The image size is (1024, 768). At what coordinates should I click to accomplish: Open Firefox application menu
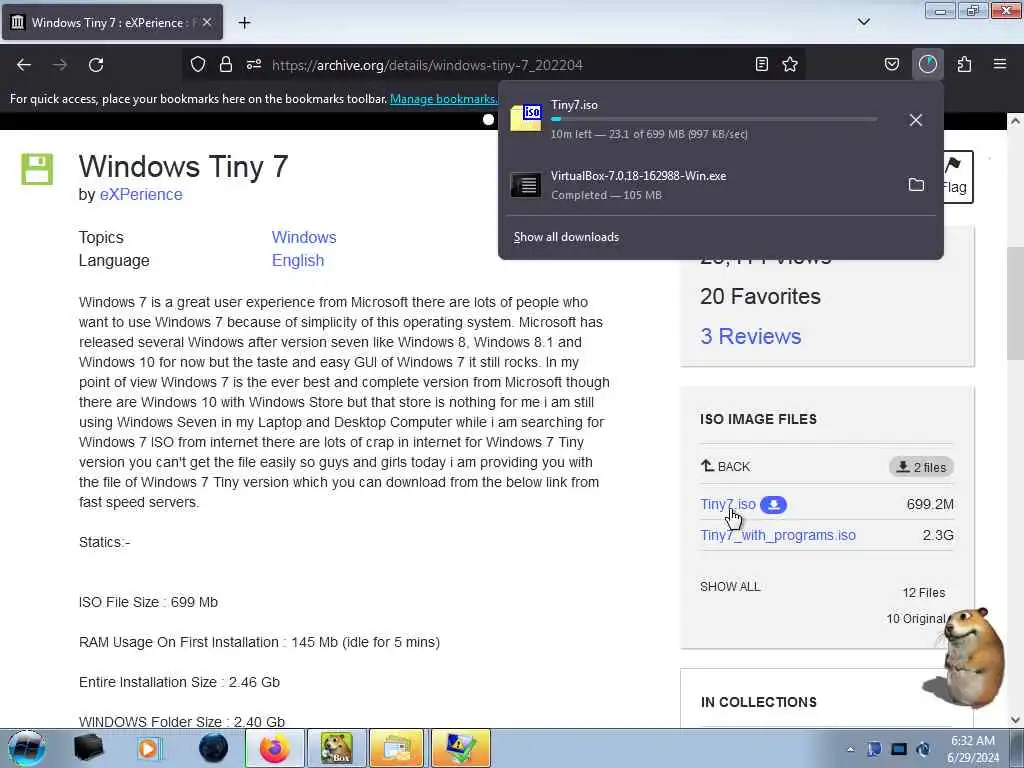[1000, 64]
